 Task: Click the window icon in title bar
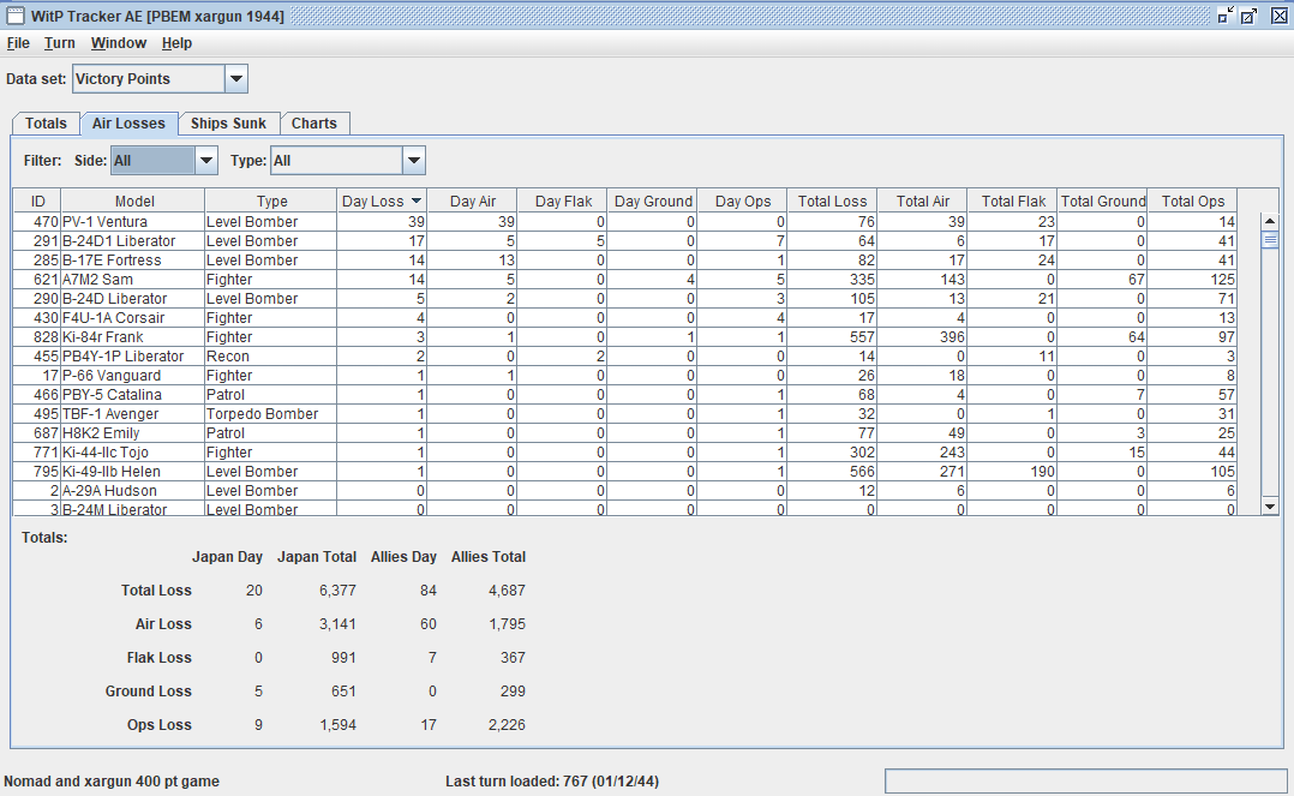15,16
